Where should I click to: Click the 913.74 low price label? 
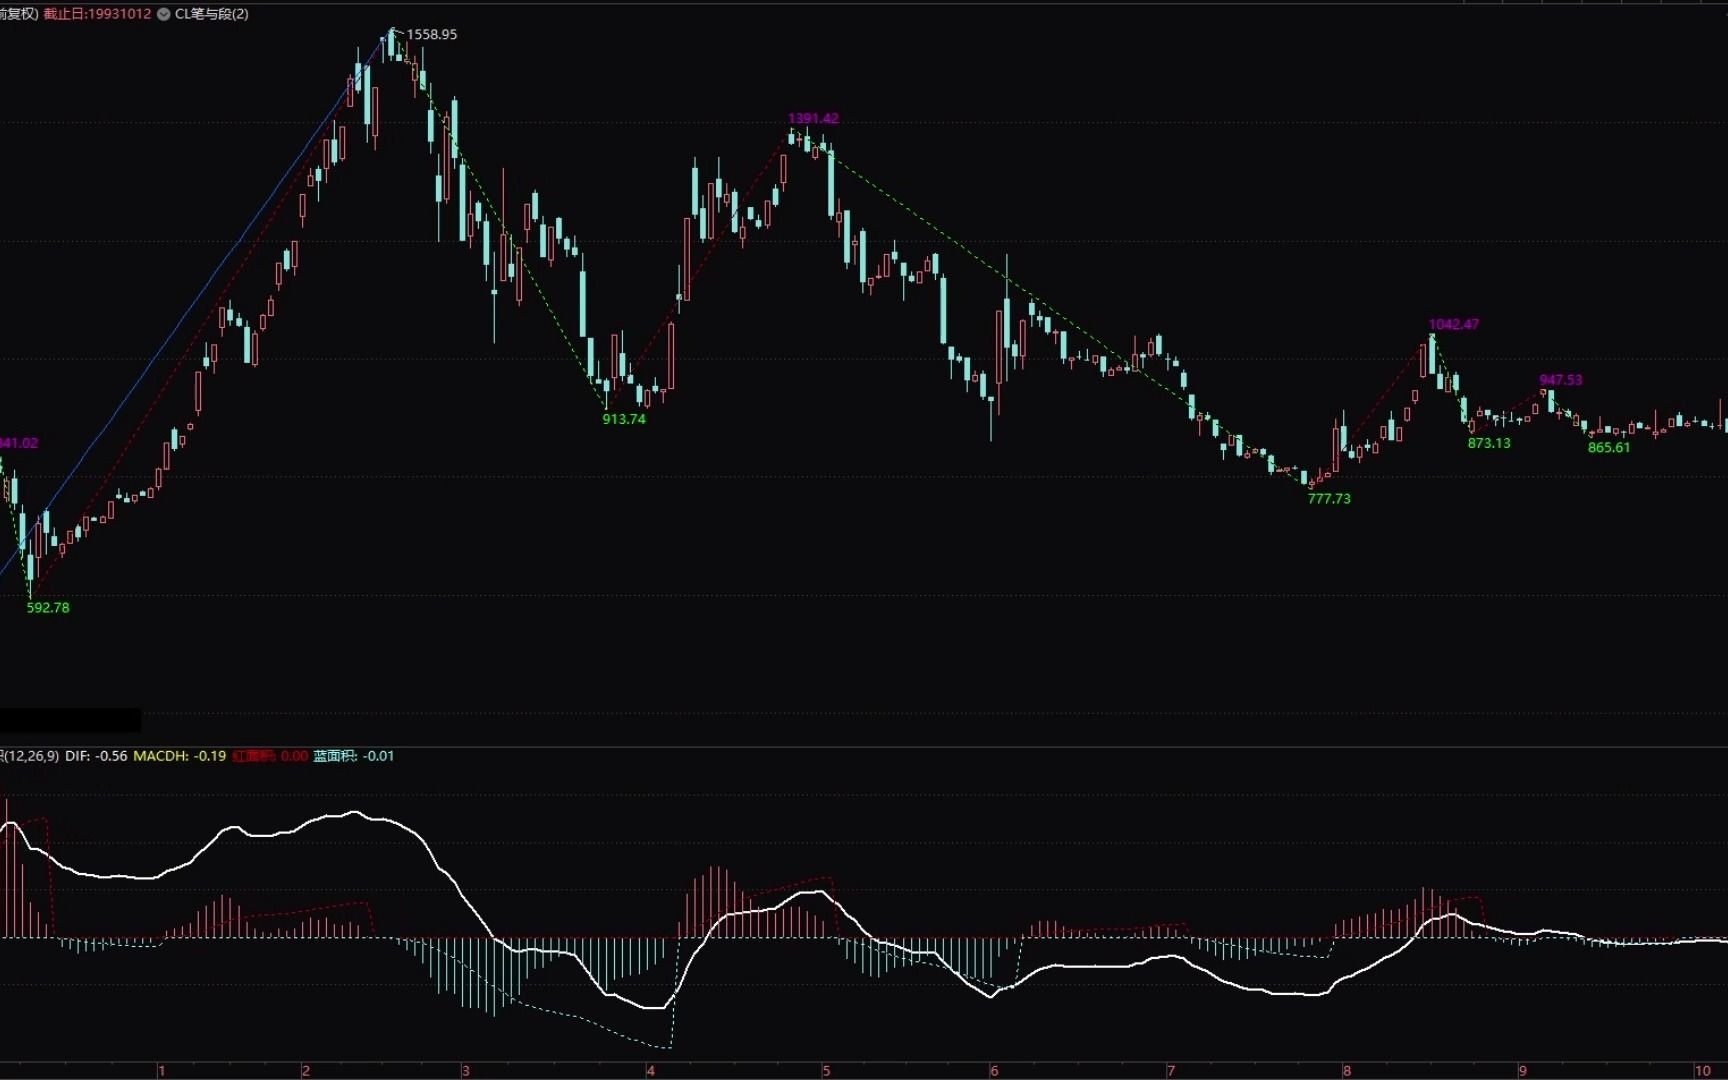click(624, 419)
